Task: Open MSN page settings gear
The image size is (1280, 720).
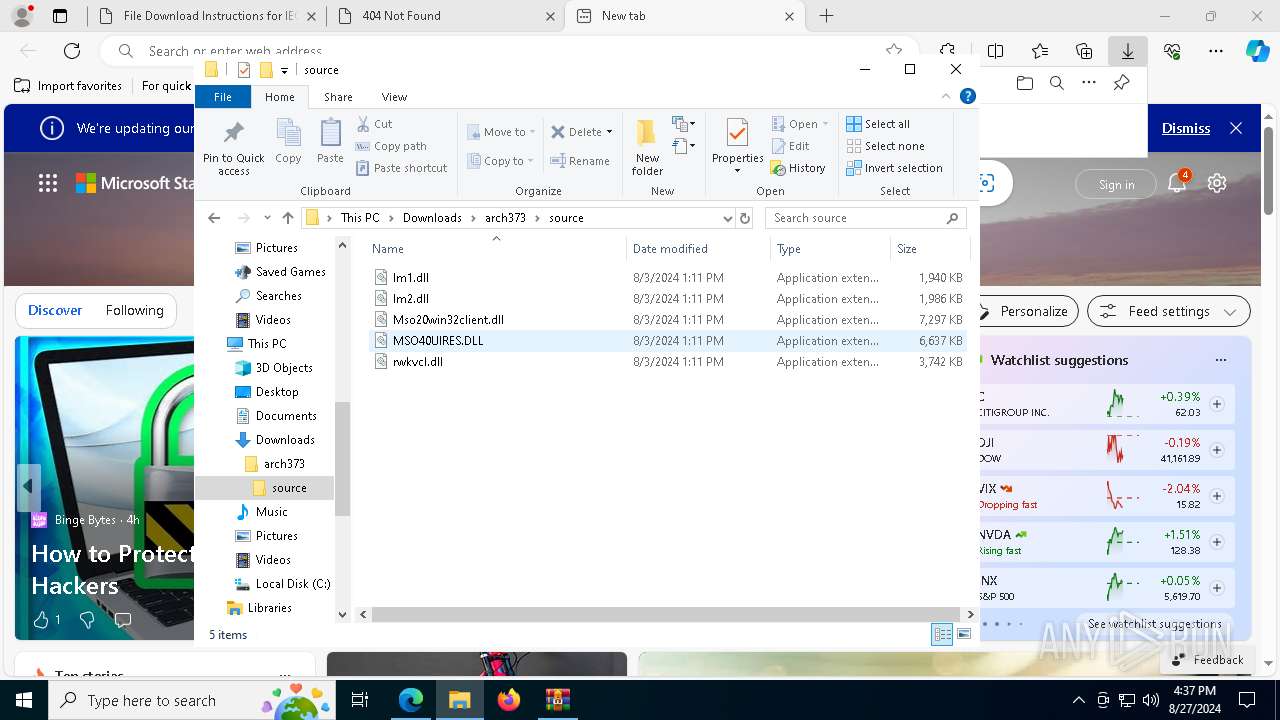Action: pyautogui.click(x=1217, y=183)
